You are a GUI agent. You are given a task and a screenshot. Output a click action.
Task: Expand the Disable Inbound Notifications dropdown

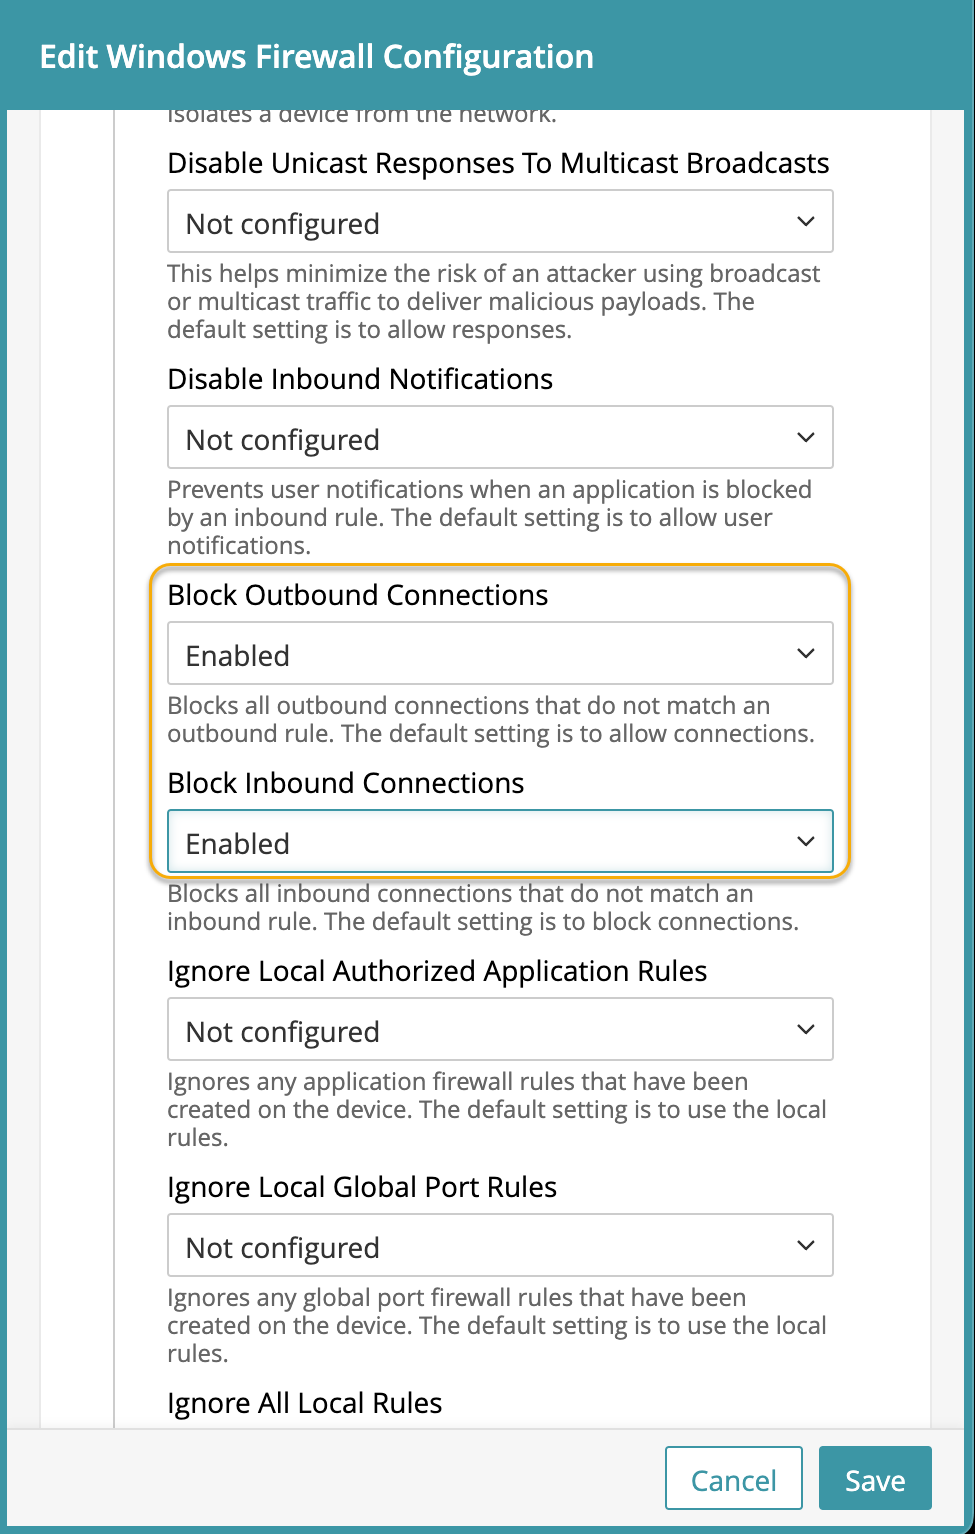tap(499, 438)
